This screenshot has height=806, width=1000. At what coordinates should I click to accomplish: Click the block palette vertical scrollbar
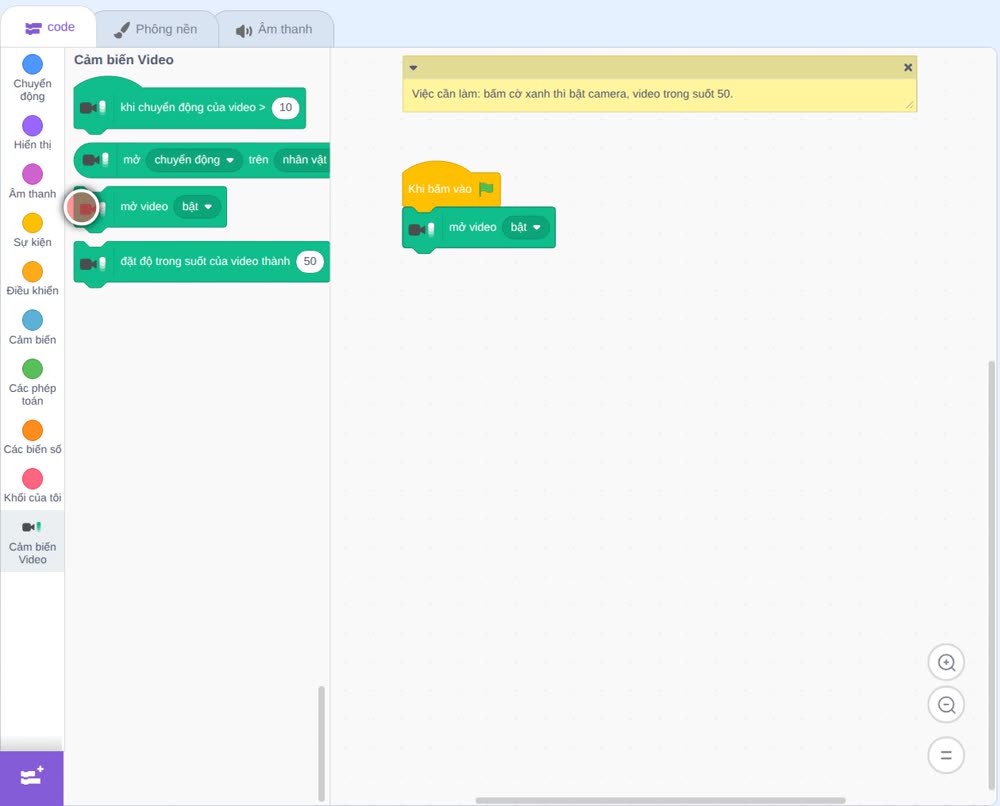tap(321, 743)
